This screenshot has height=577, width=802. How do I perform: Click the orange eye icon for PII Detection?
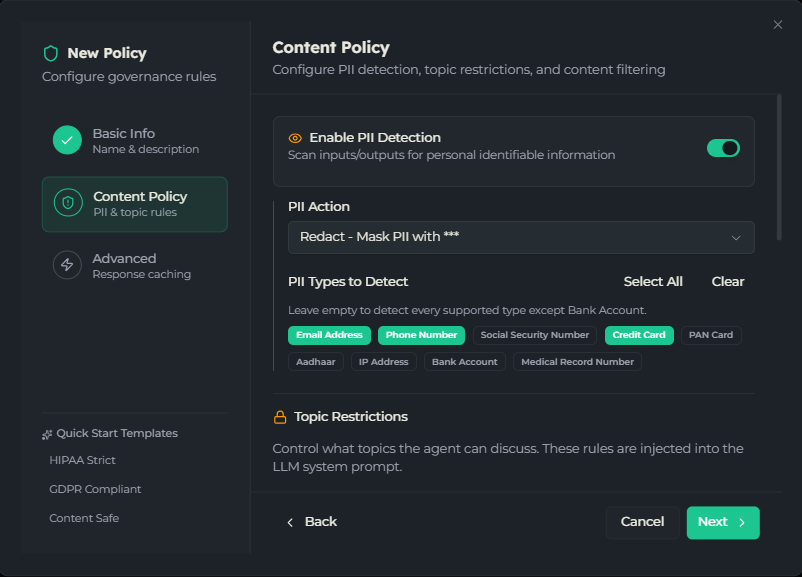(x=295, y=138)
